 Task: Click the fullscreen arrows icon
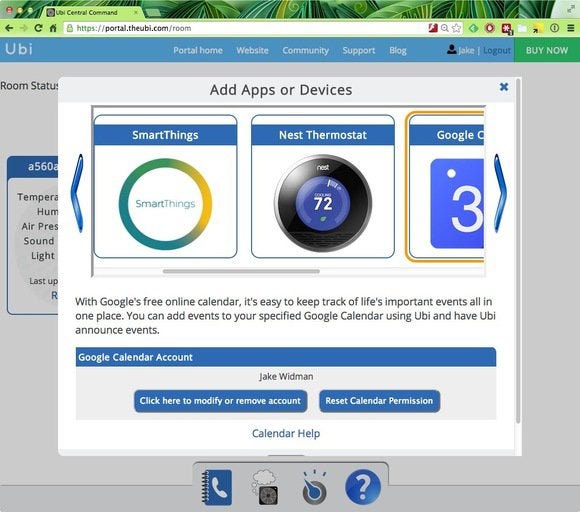tap(571, 10)
